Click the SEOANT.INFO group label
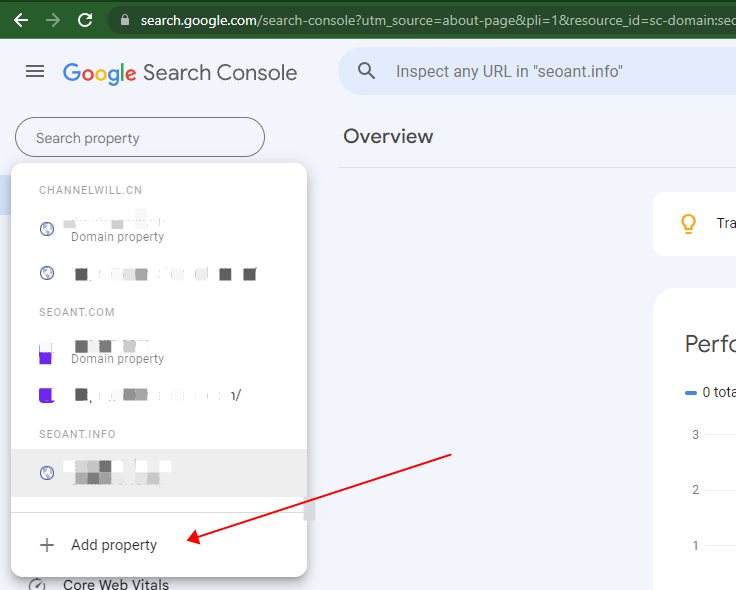This screenshot has height=590, width=736. (x=77, y=434)
